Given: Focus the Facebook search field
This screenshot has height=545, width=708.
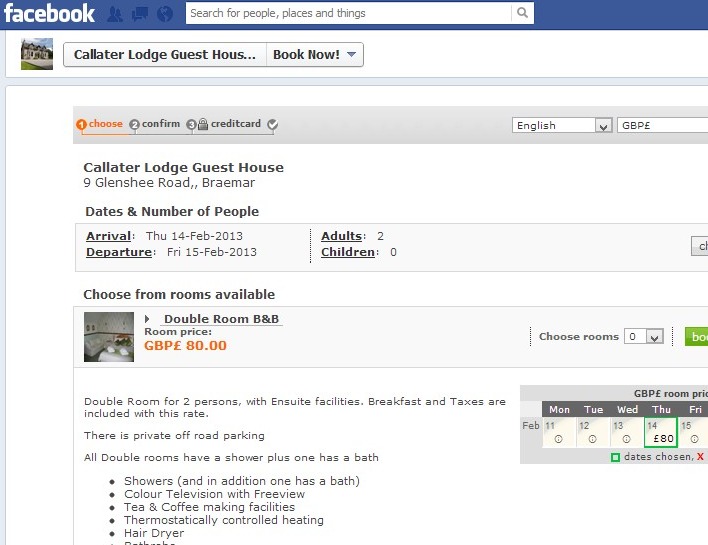Looking at the screenshot, I should (349, 13).
